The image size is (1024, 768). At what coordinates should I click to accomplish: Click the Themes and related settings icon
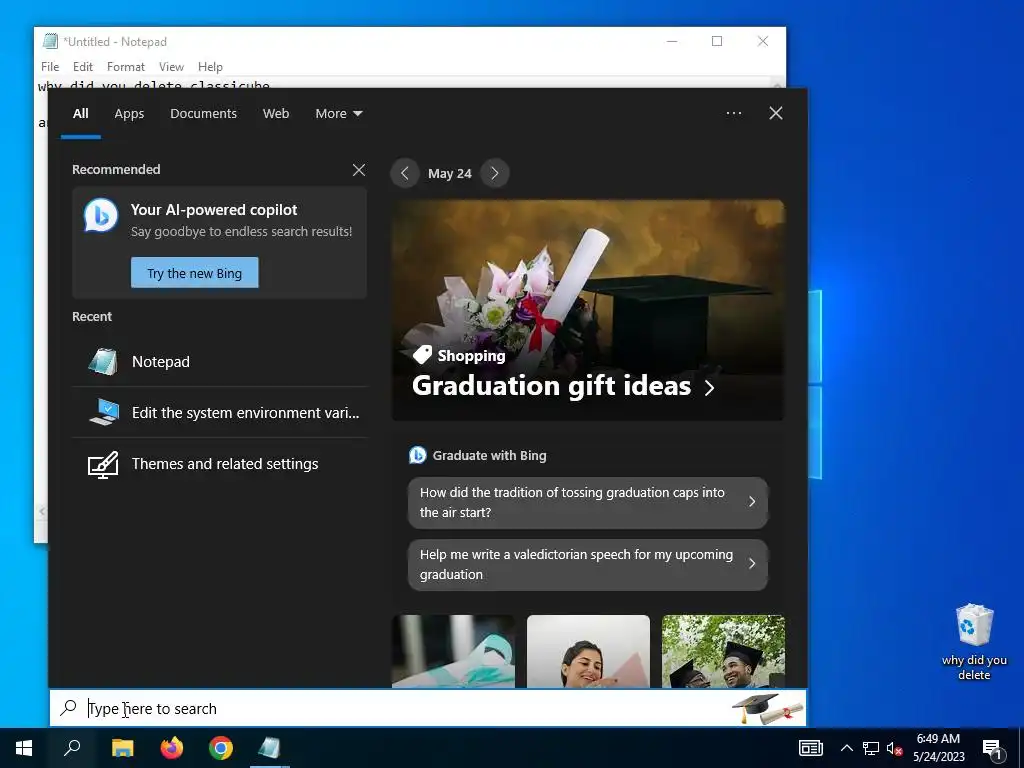[x=103, y=464]
